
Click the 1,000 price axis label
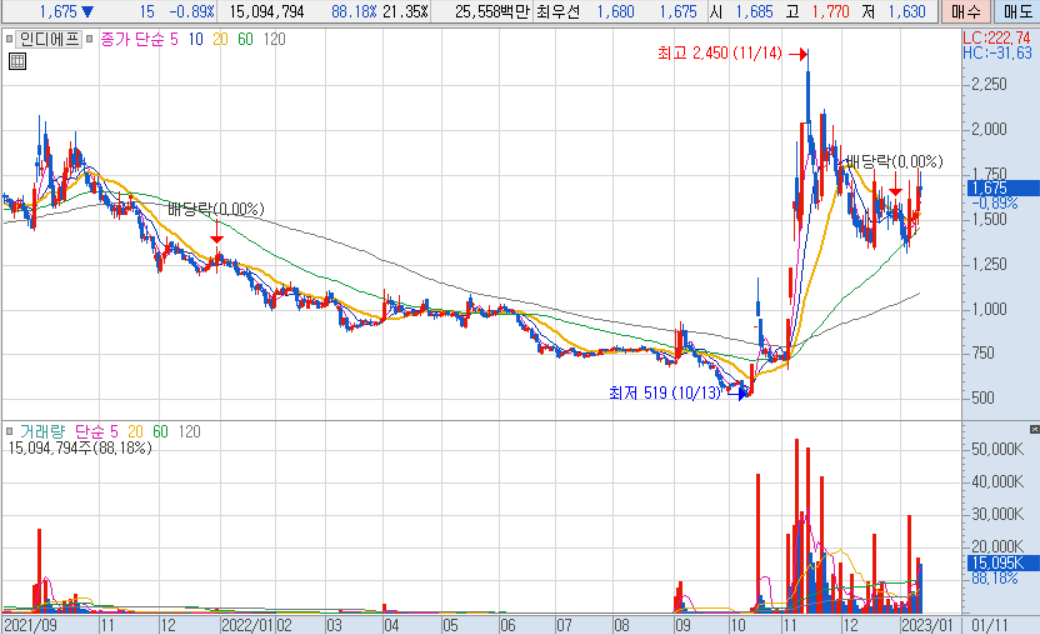pos(989,309)
